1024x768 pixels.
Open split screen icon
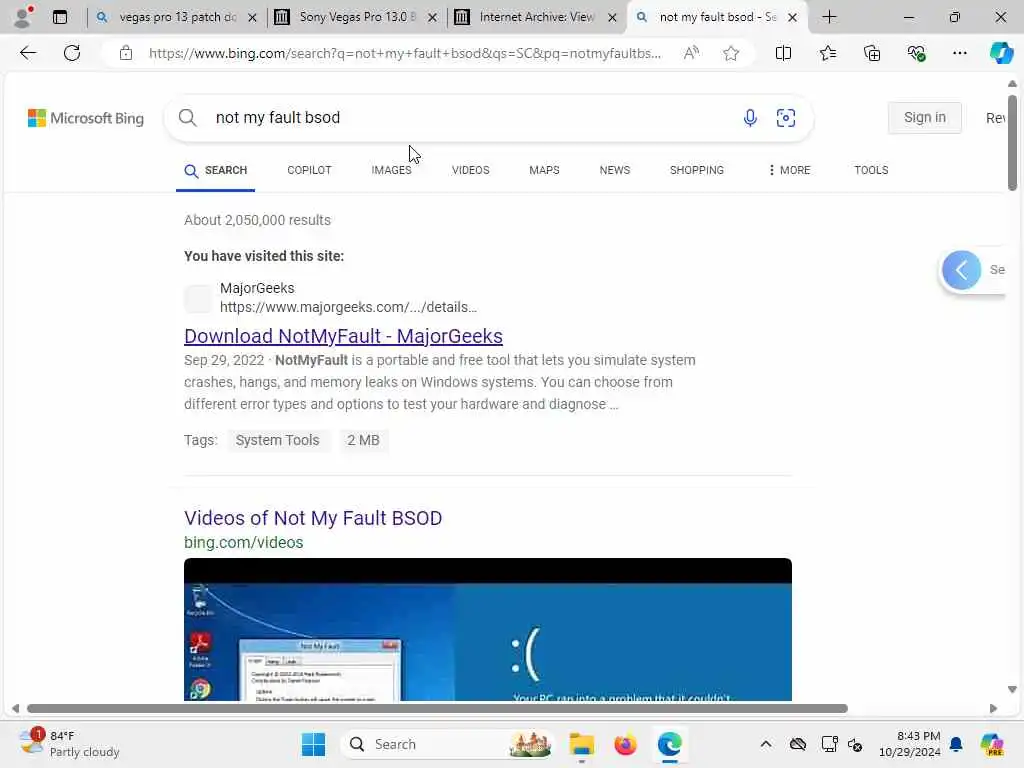click(783, 53)
